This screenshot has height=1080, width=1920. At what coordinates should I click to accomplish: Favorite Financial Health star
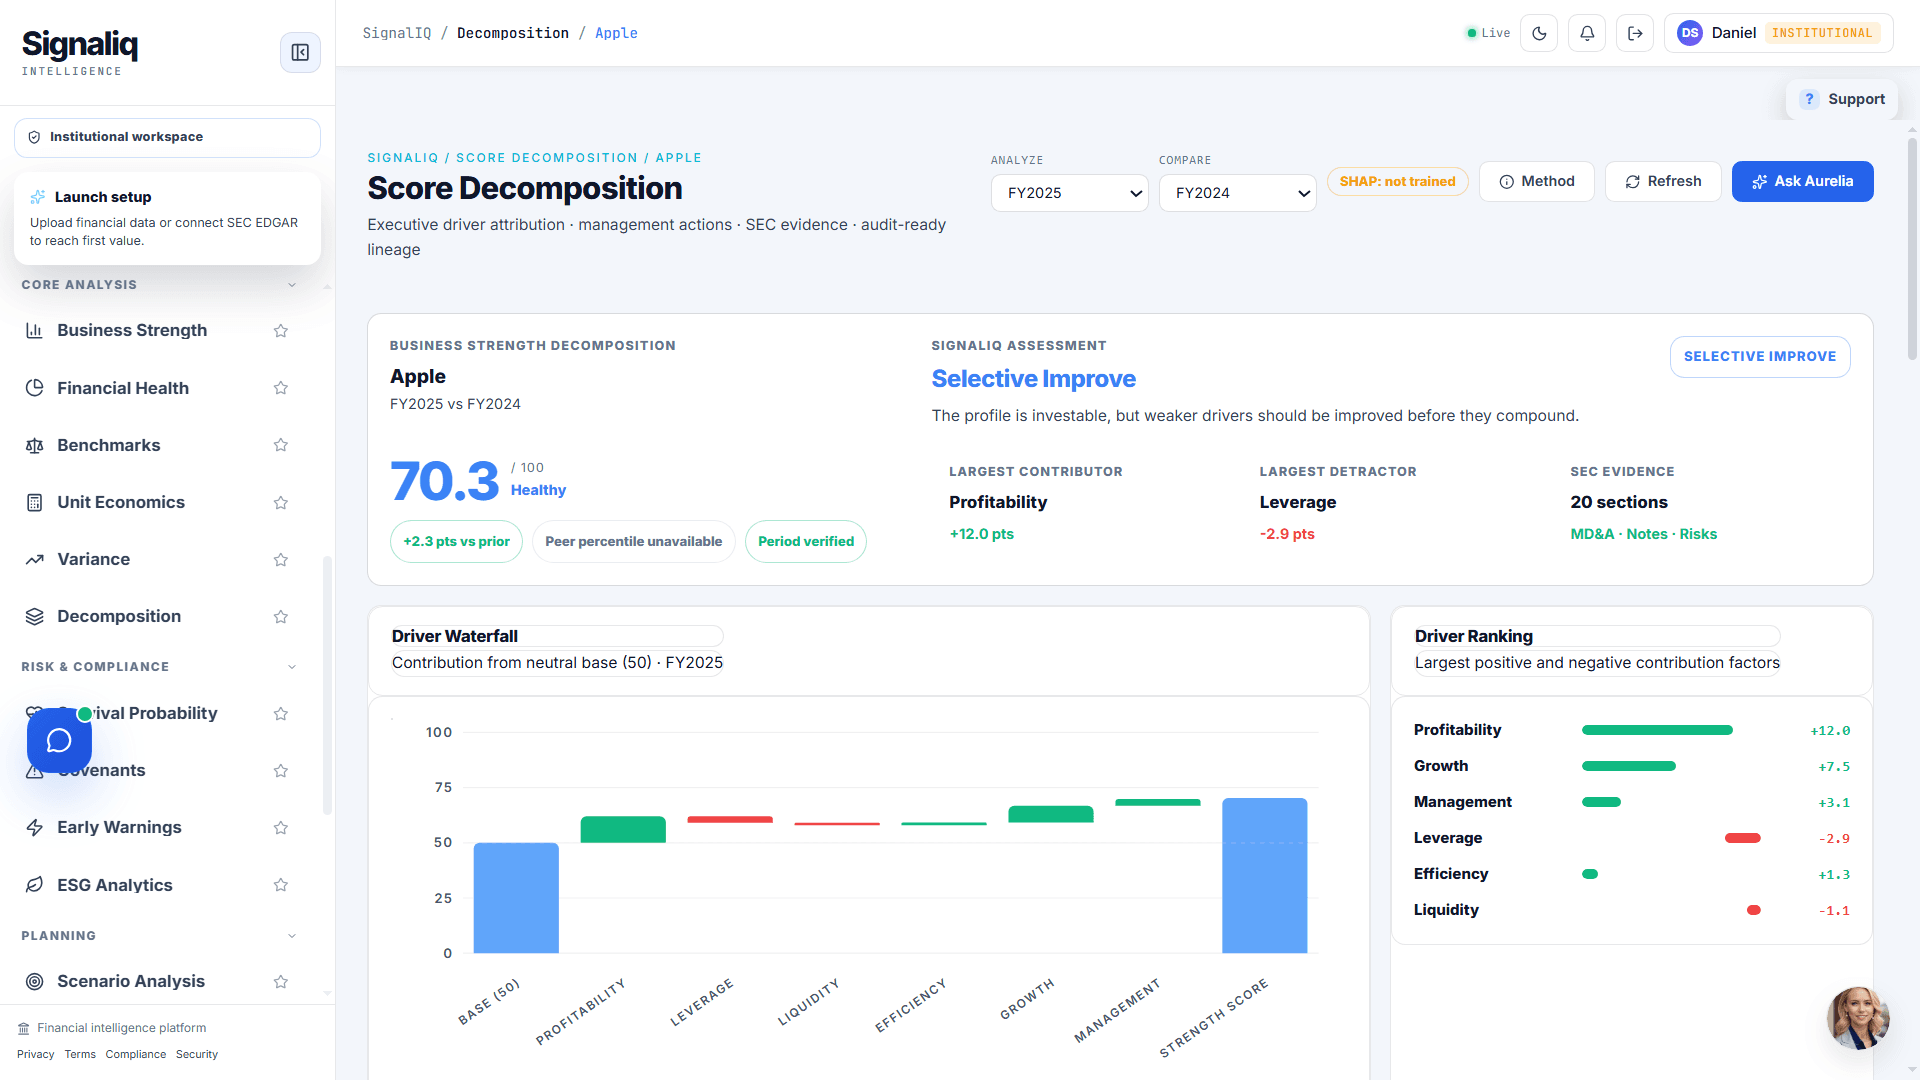[281, 388]
